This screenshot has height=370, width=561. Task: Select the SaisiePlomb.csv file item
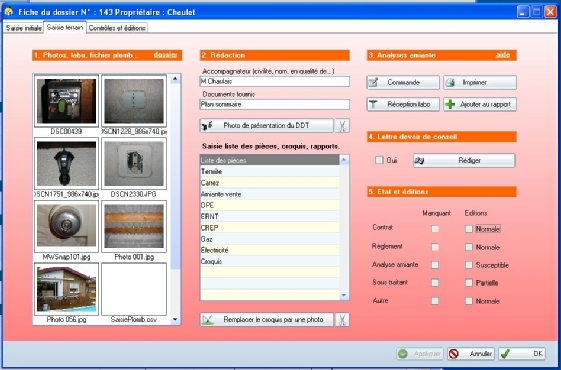tap(134, 289)
